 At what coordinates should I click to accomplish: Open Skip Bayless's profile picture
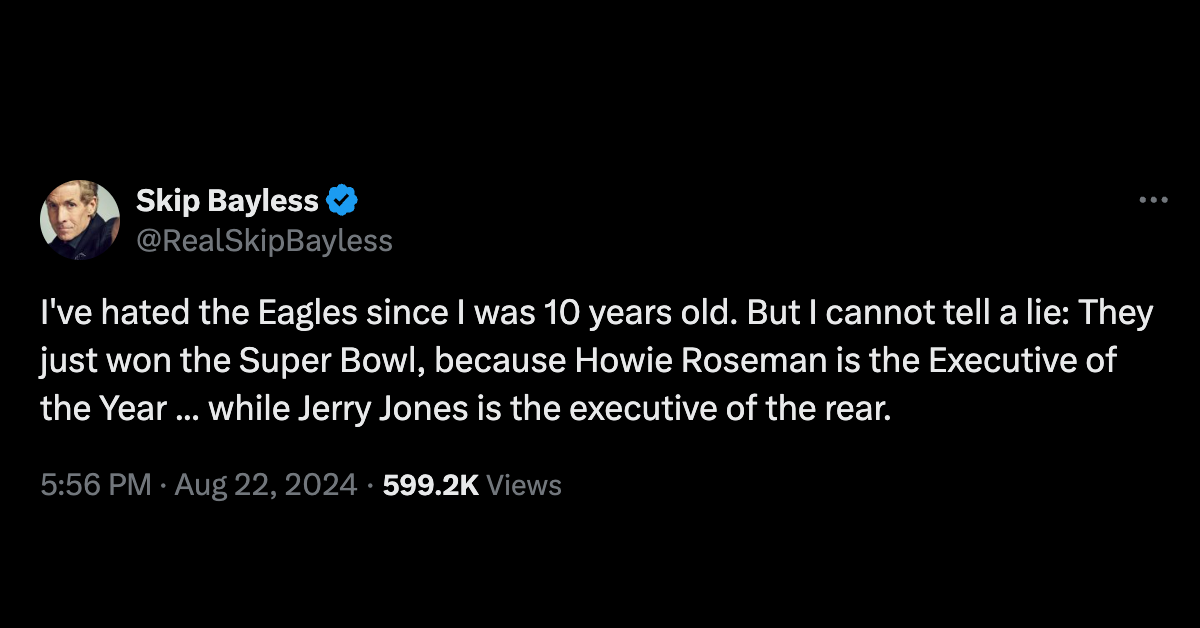pos(80,220)
